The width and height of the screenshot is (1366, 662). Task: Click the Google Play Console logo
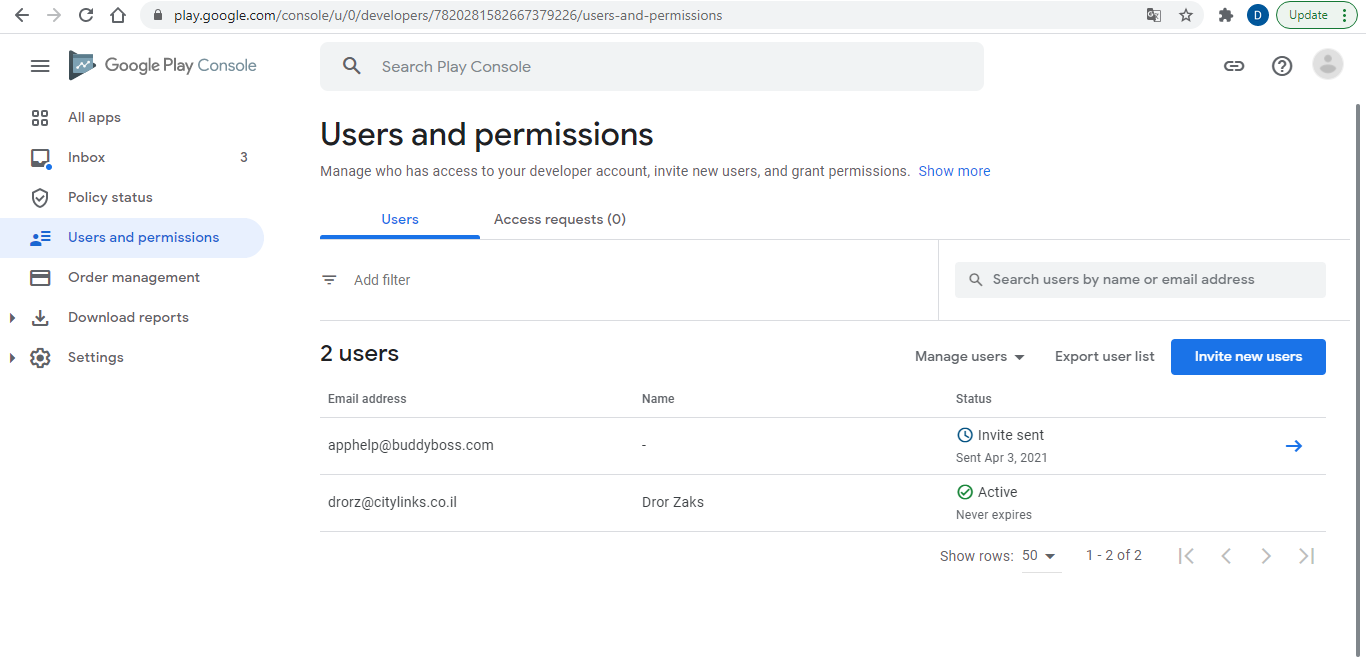pos(163,66)
